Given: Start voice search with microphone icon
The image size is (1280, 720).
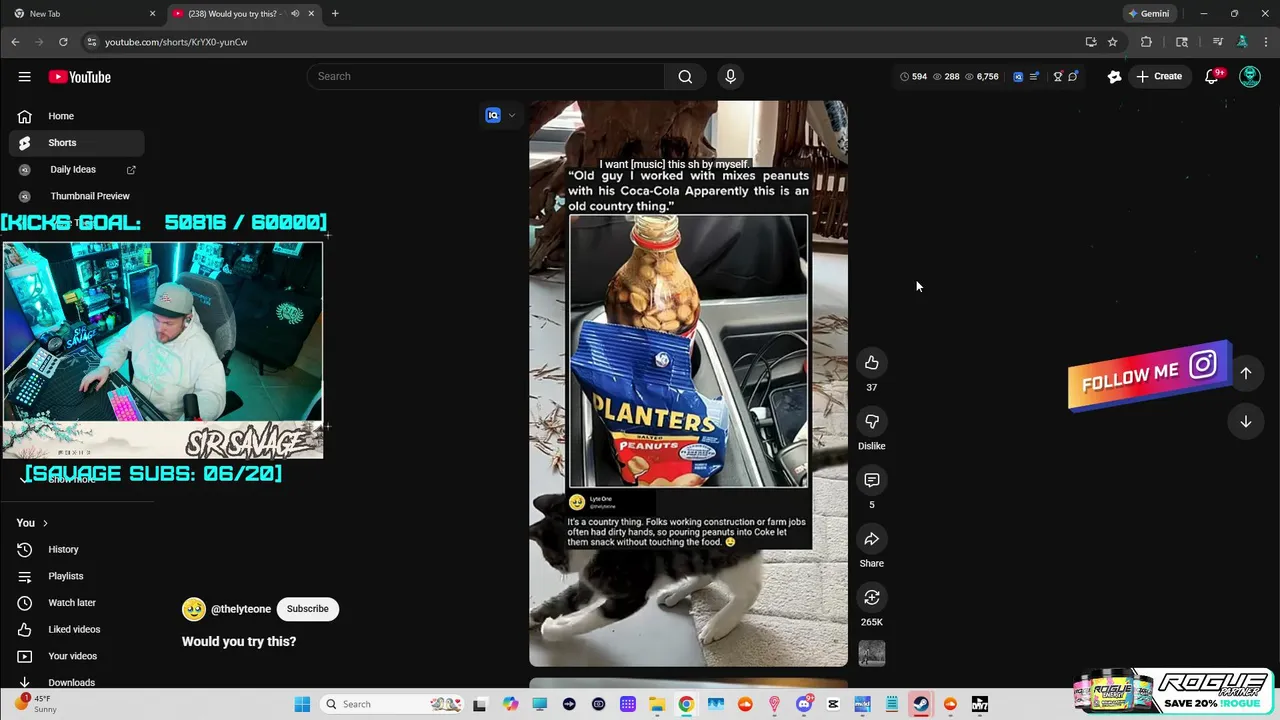Looking at the screenshot, I should coord(730,76).
